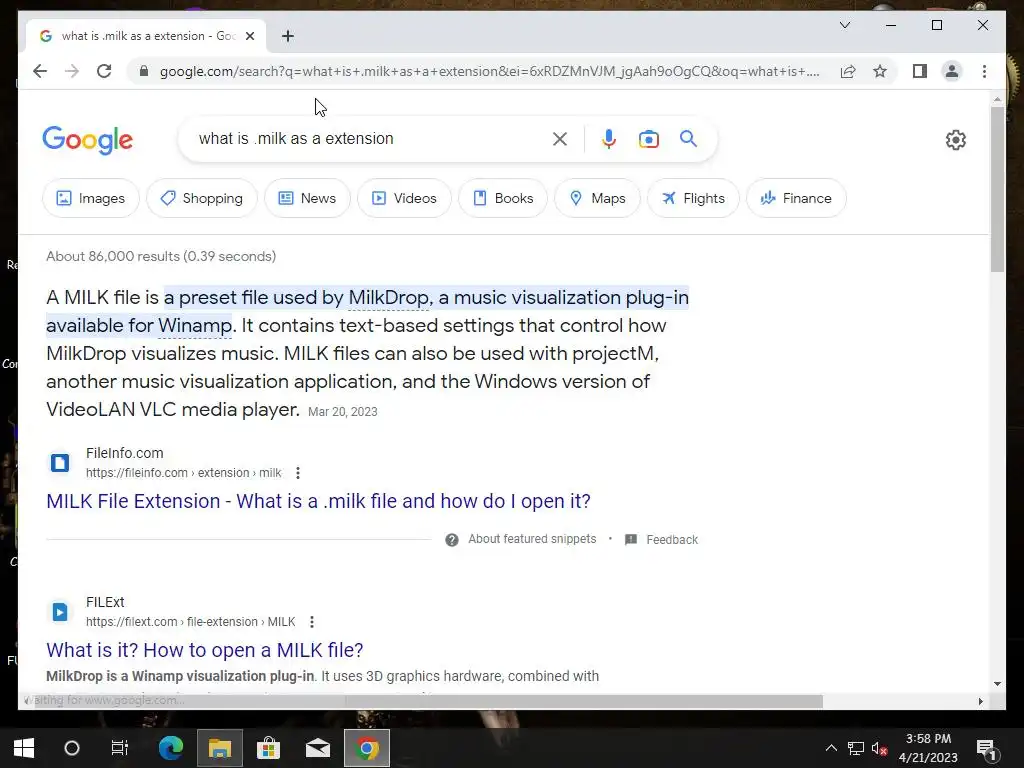This screenshot has height=768, width=1024.
Task: Click the horizontal scrollbar right arrow
Action: (980, 701)
